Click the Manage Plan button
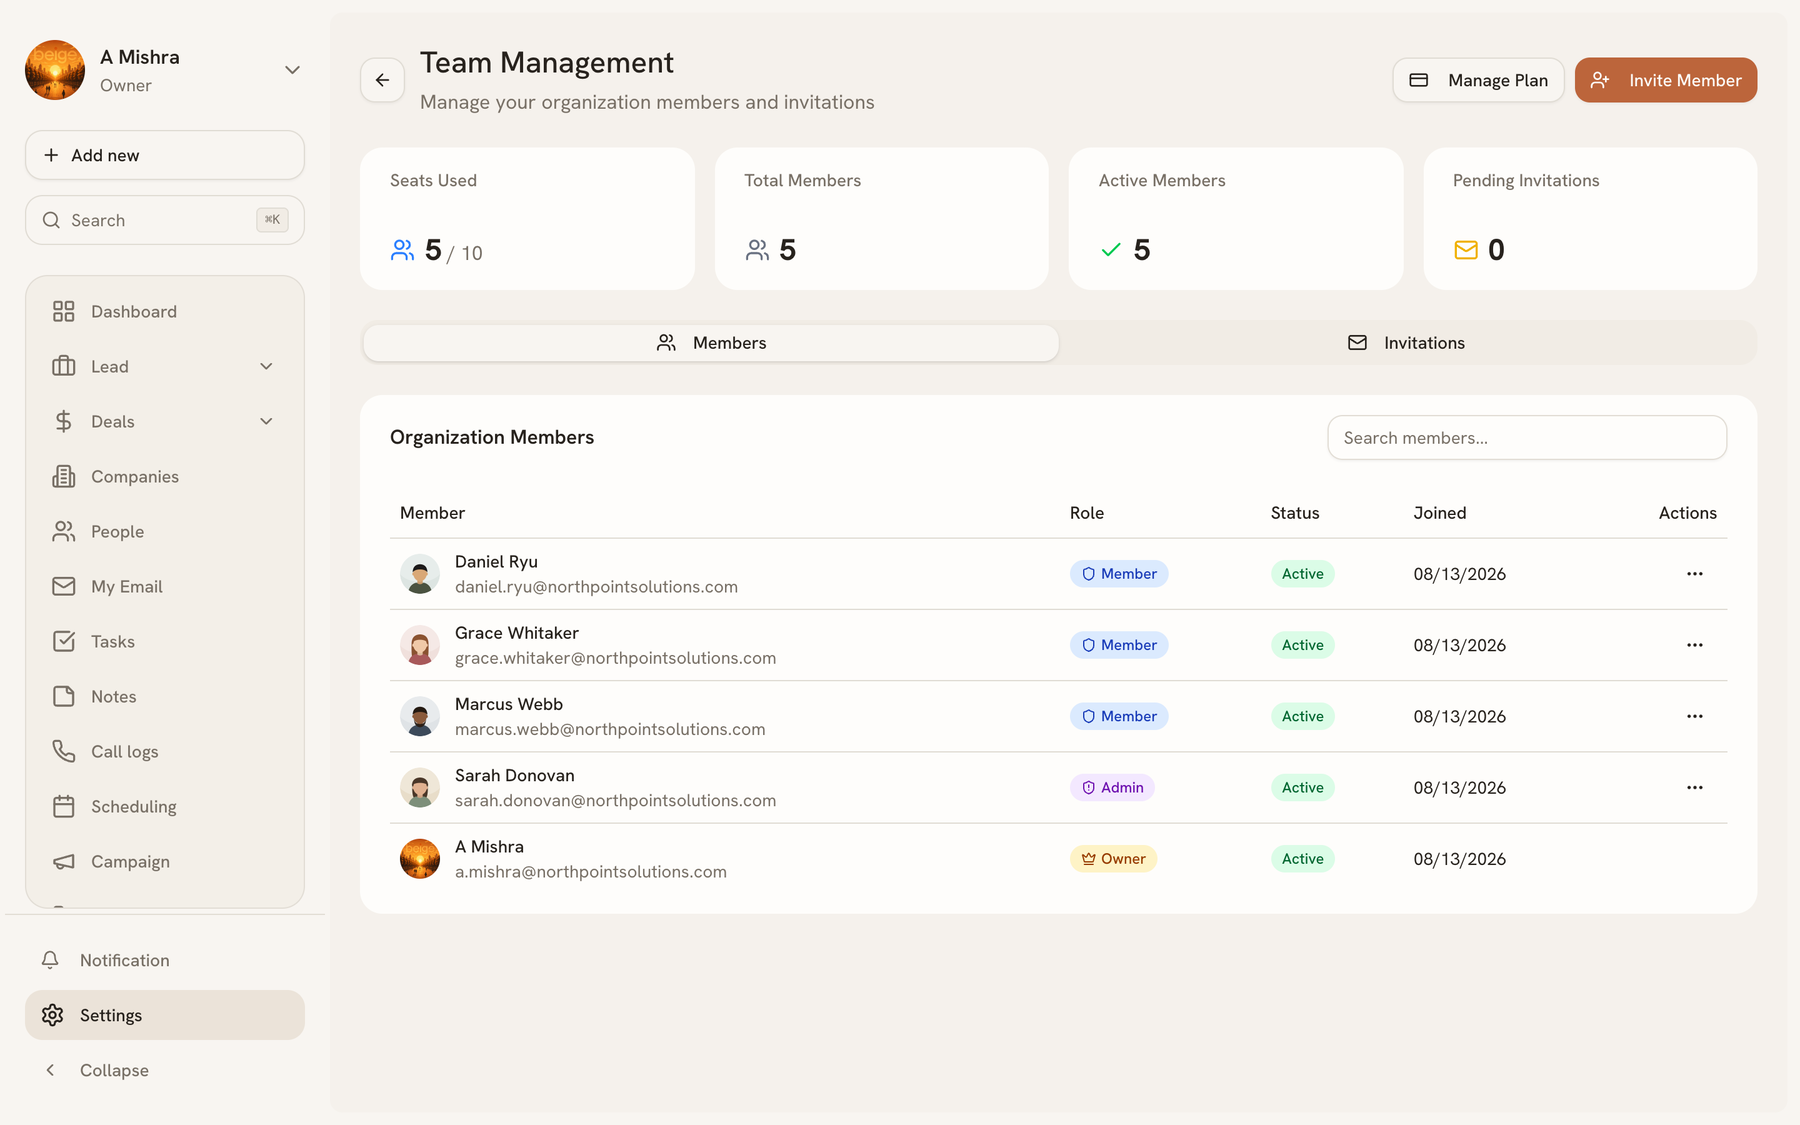This screenshot has width=1800, height=1125. (1478, 80)
